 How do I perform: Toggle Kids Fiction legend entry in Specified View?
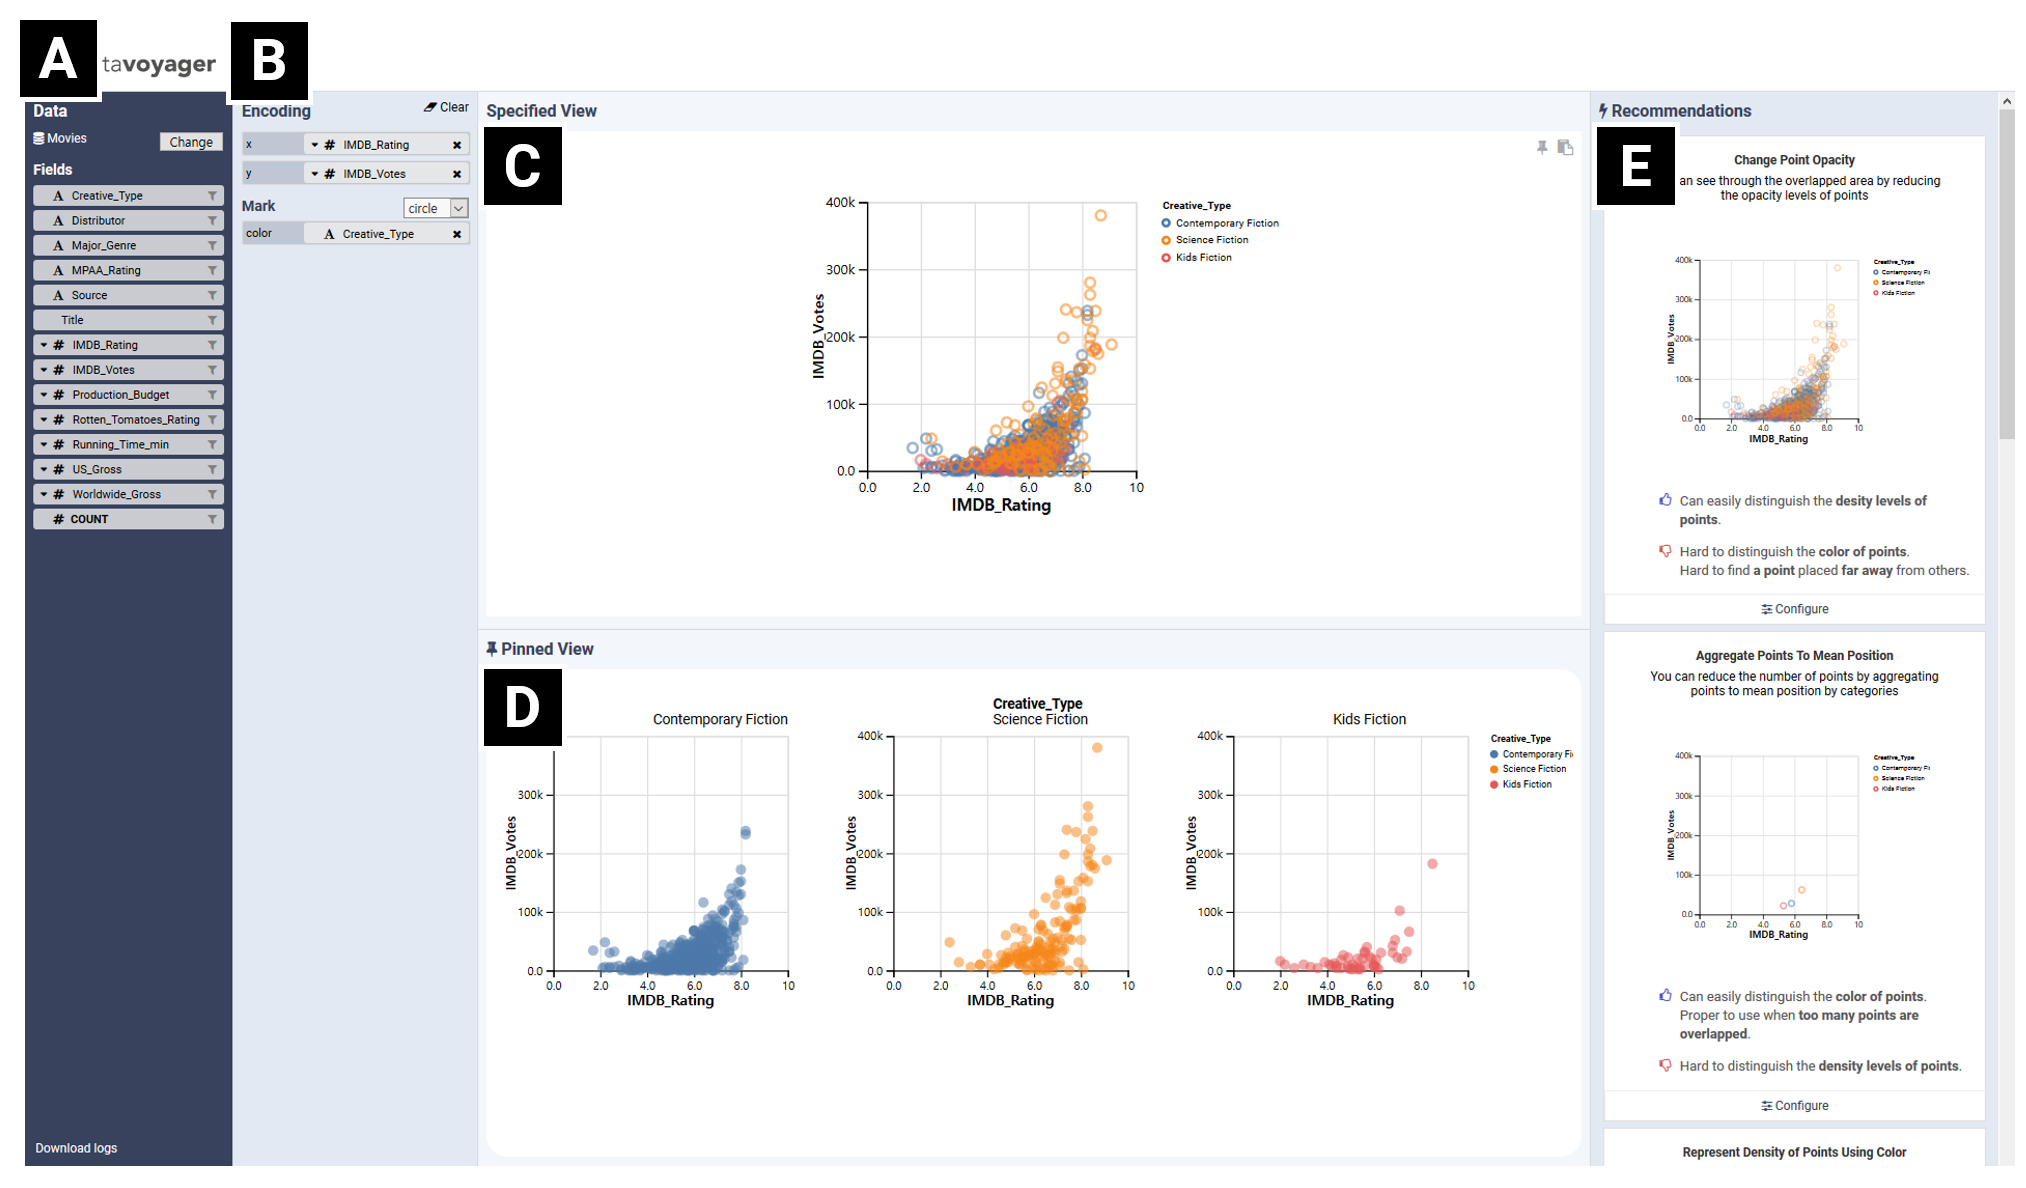pos(1203,258)
